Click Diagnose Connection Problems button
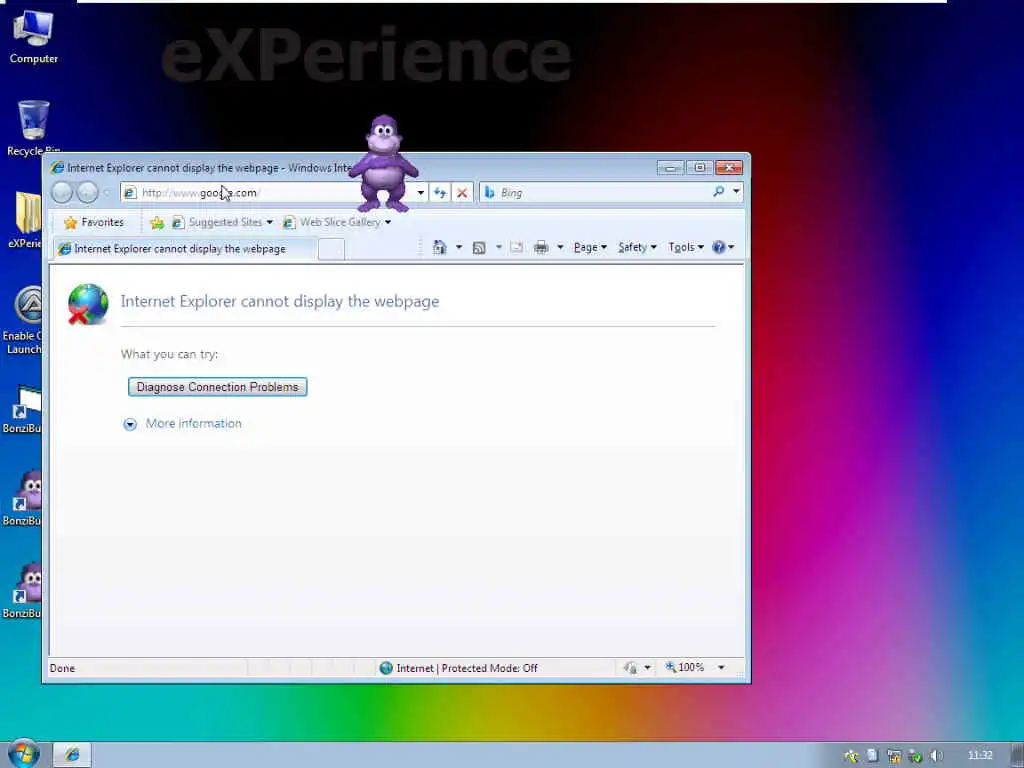 click(x=217, y=387)
